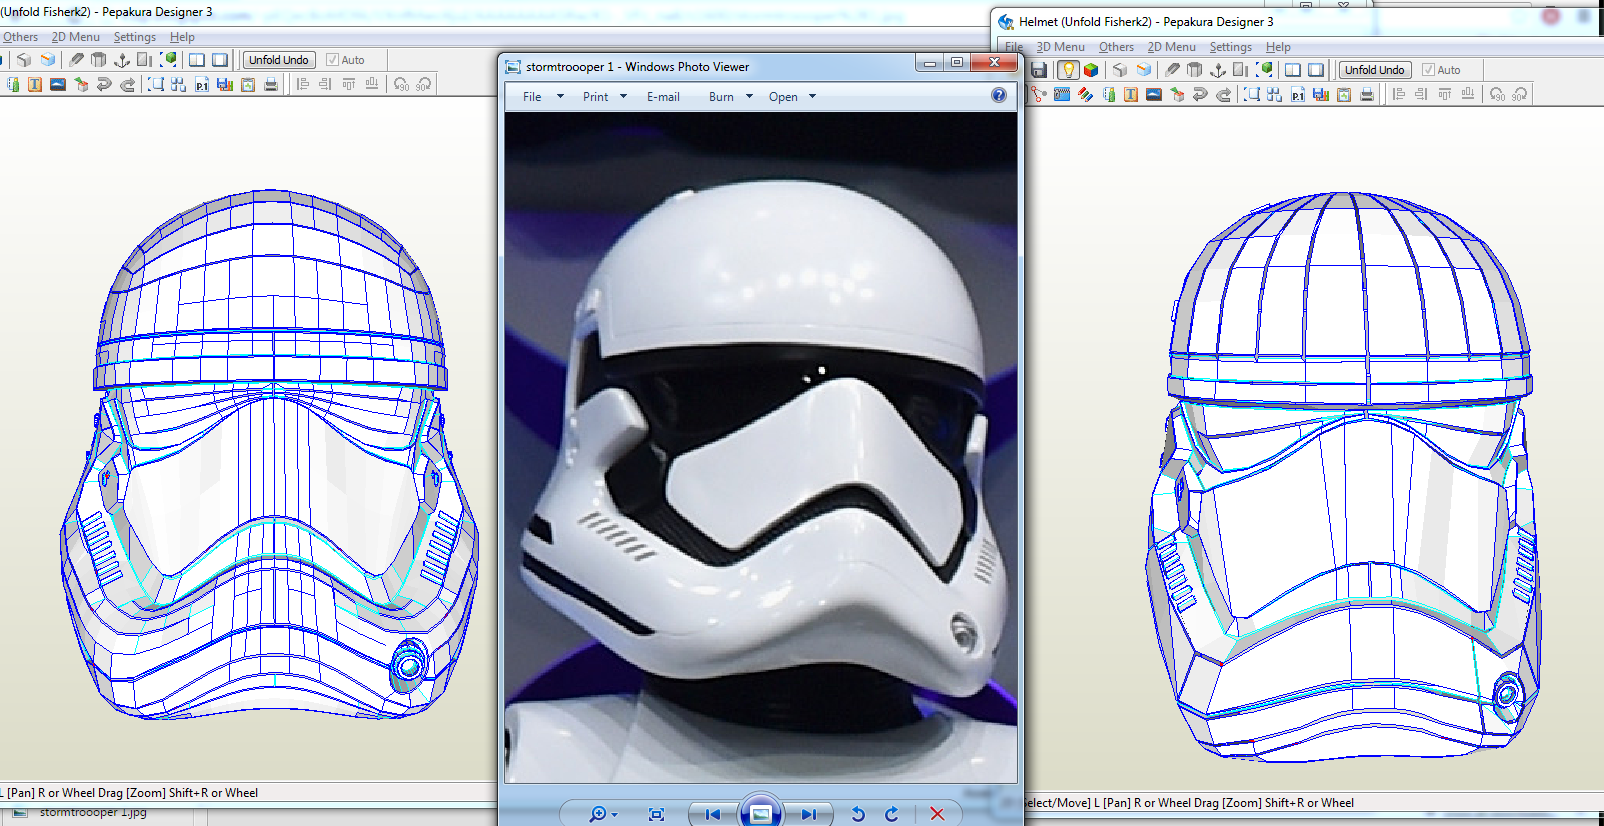This screenshot has width=1604, height=826.
Task: Click the red node-path icon in right window
Action: coord(1039,94)
